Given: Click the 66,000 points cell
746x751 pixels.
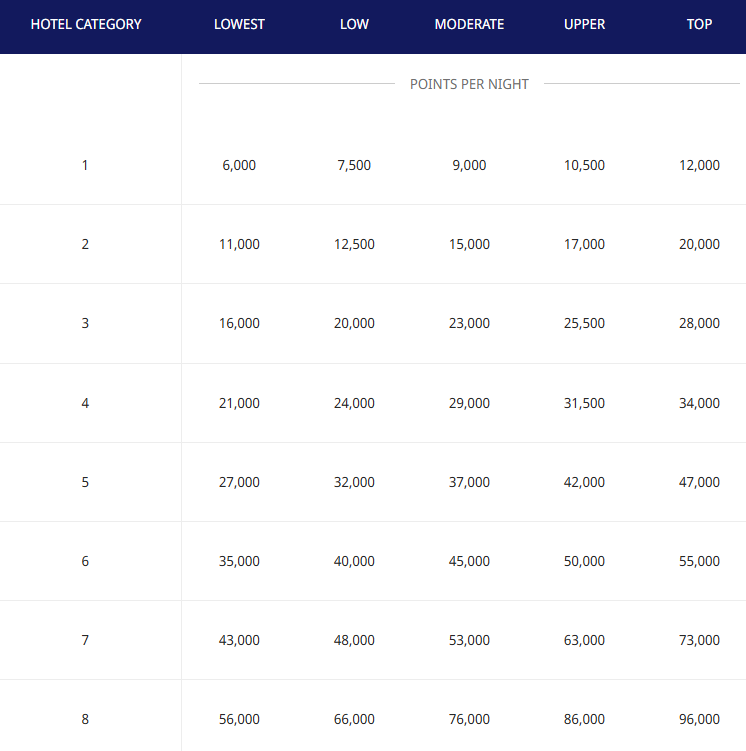Looking at the screenshot, I should tap(354, 719).
